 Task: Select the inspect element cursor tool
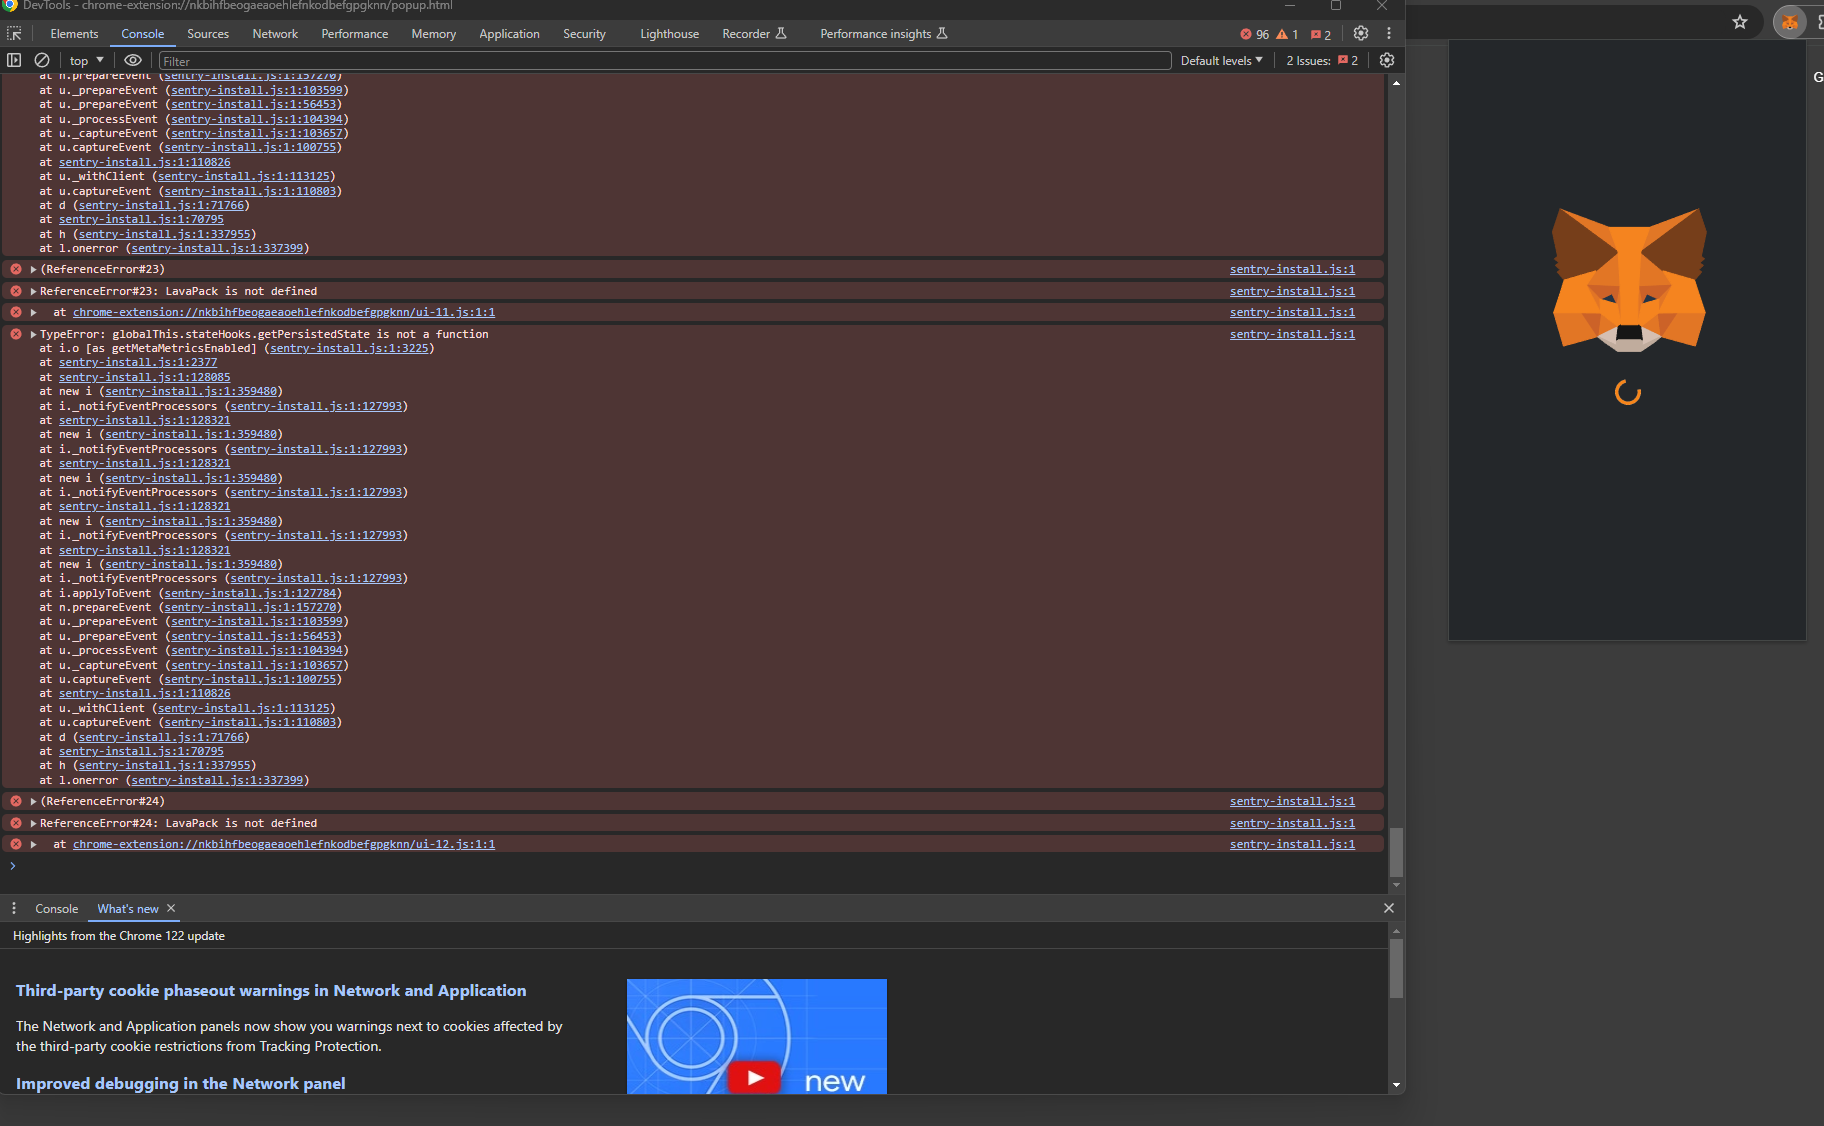tap(14, 33)
